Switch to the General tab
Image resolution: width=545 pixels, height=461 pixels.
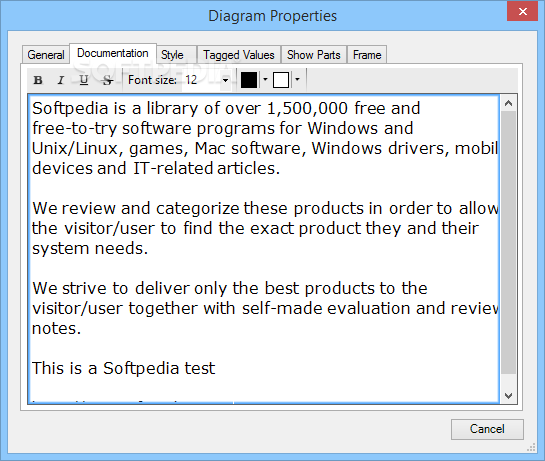coord(46,55)
